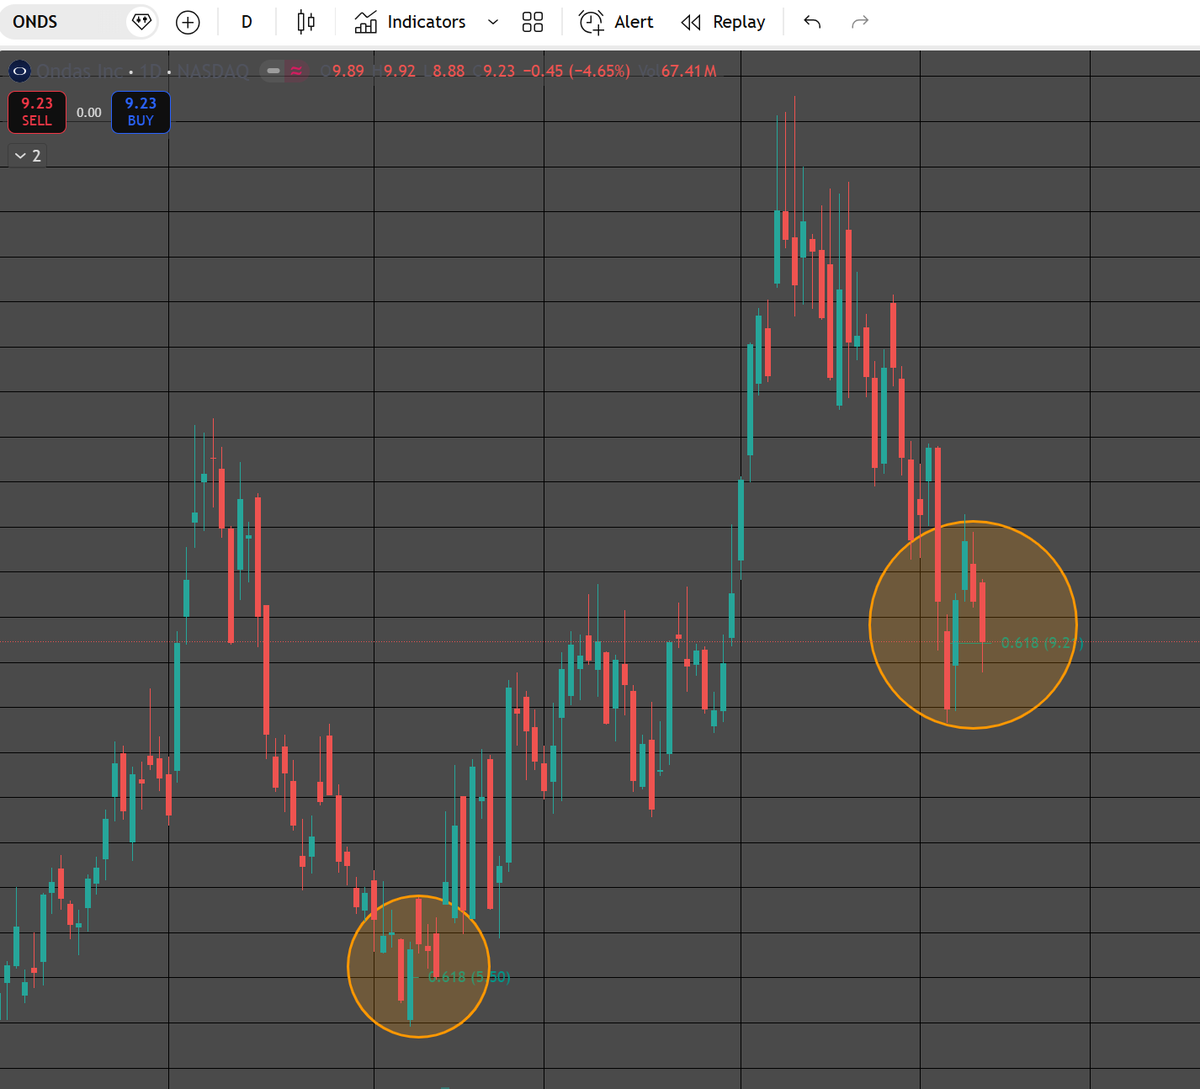Click the redo arrow icon
Viewport: 1200px width, 1089px height.
pos(859,21)
